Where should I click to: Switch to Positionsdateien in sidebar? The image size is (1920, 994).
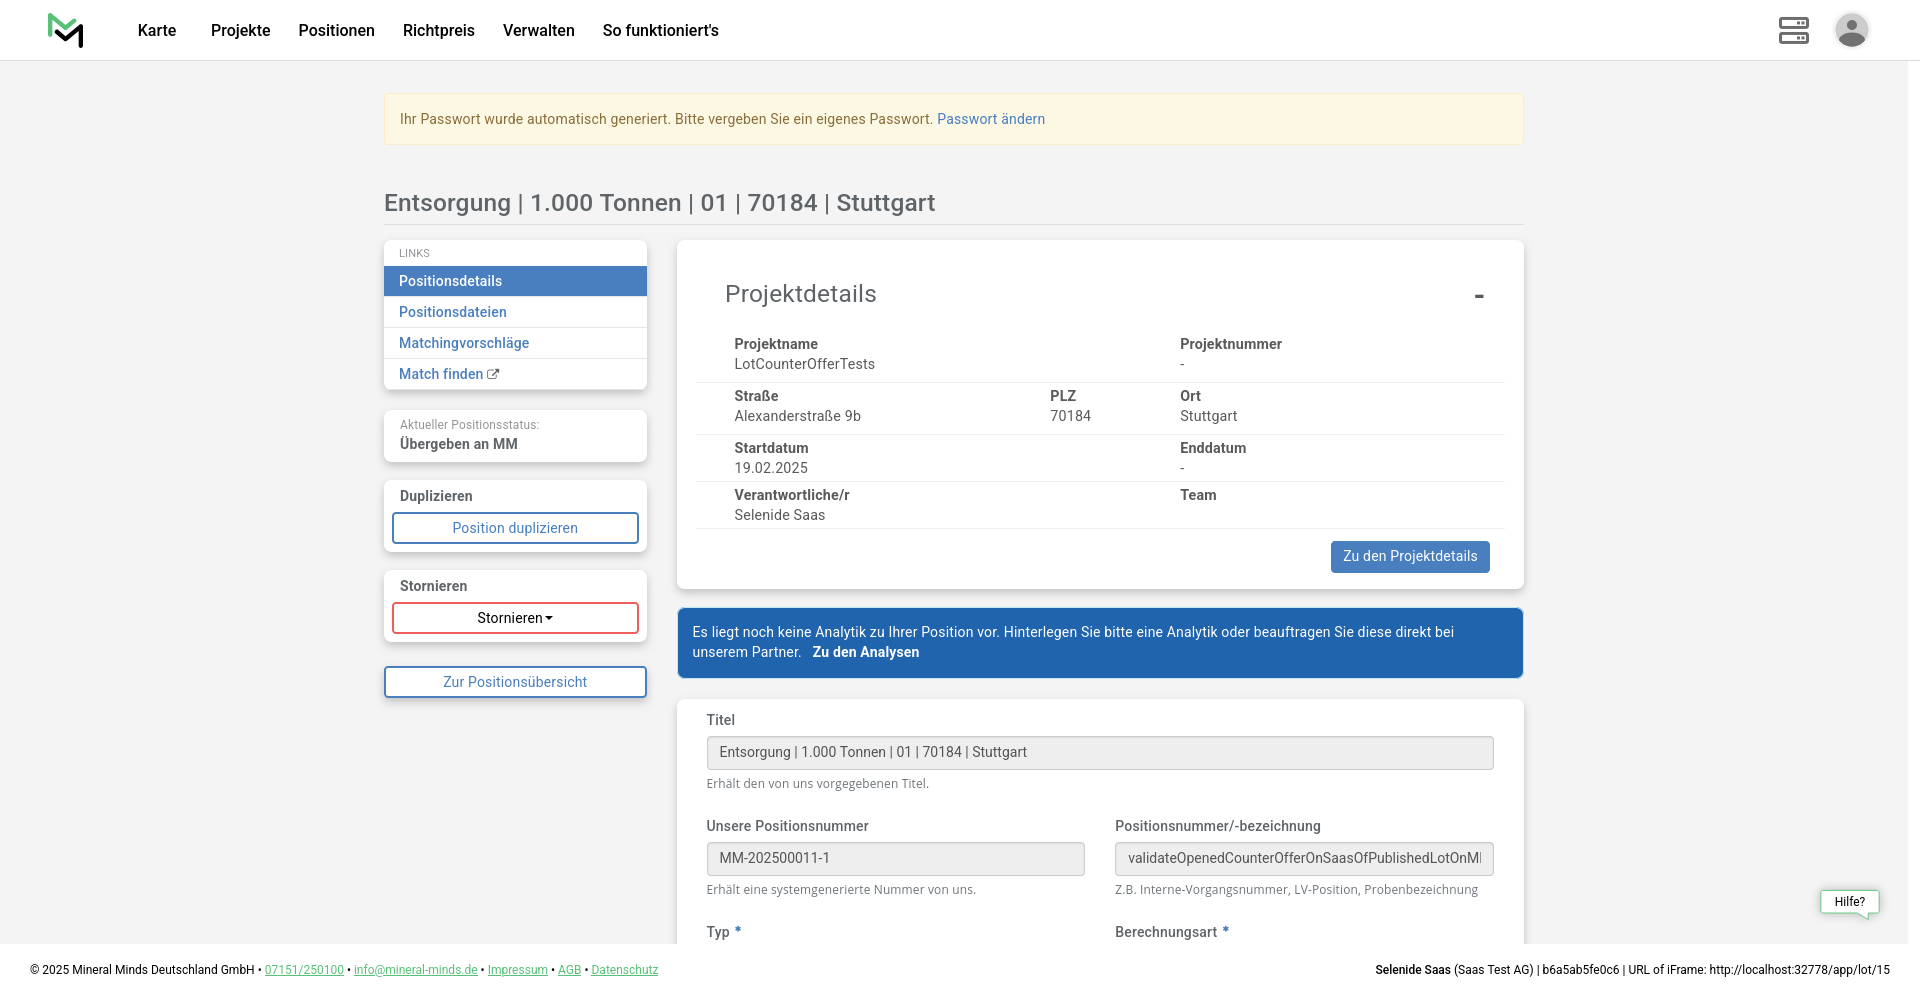coord(453,312)
